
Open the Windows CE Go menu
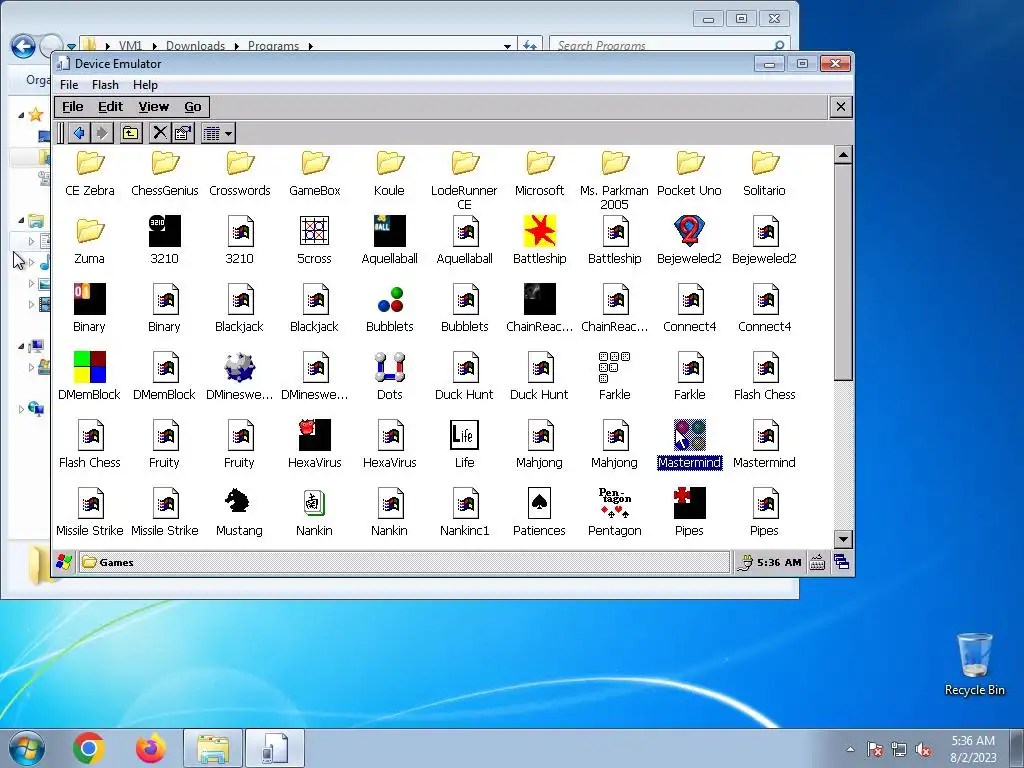193,106
